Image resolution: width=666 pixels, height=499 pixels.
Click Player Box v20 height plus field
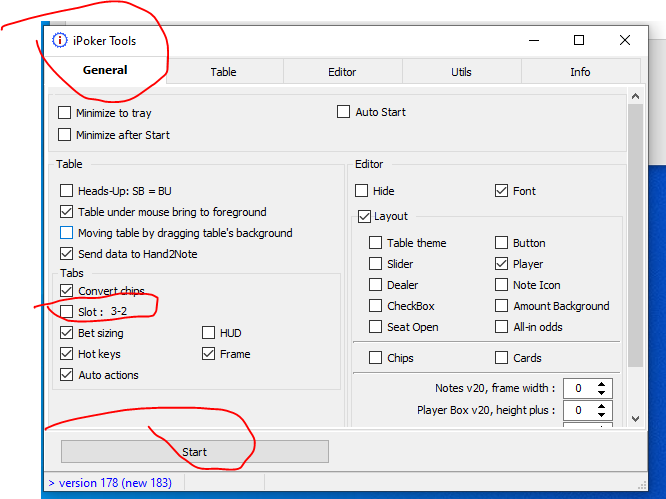click(580, 410)
